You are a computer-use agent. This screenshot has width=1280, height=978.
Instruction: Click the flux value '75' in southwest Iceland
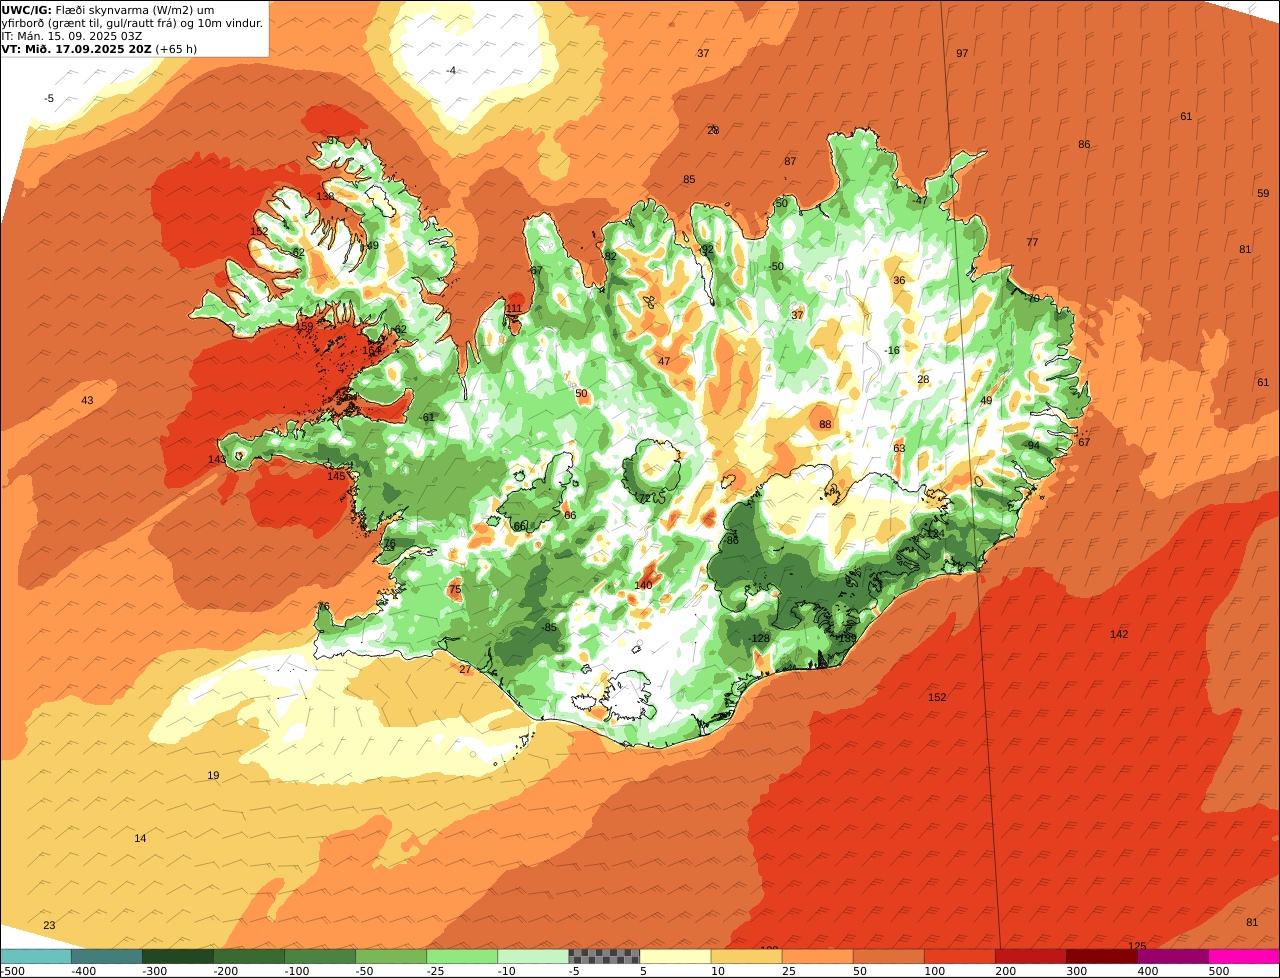click(455, 590)
